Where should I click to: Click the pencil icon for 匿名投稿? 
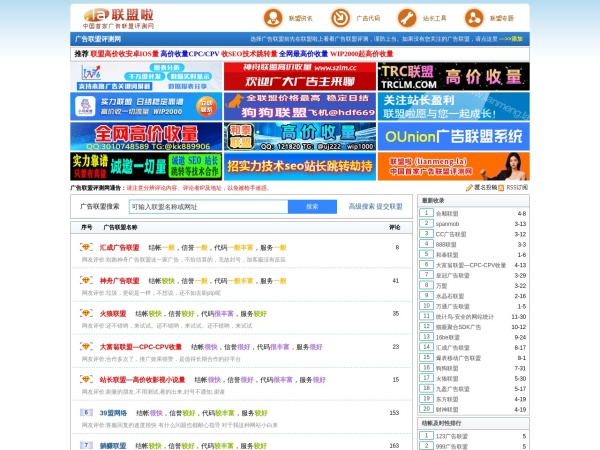coord(469,188)
